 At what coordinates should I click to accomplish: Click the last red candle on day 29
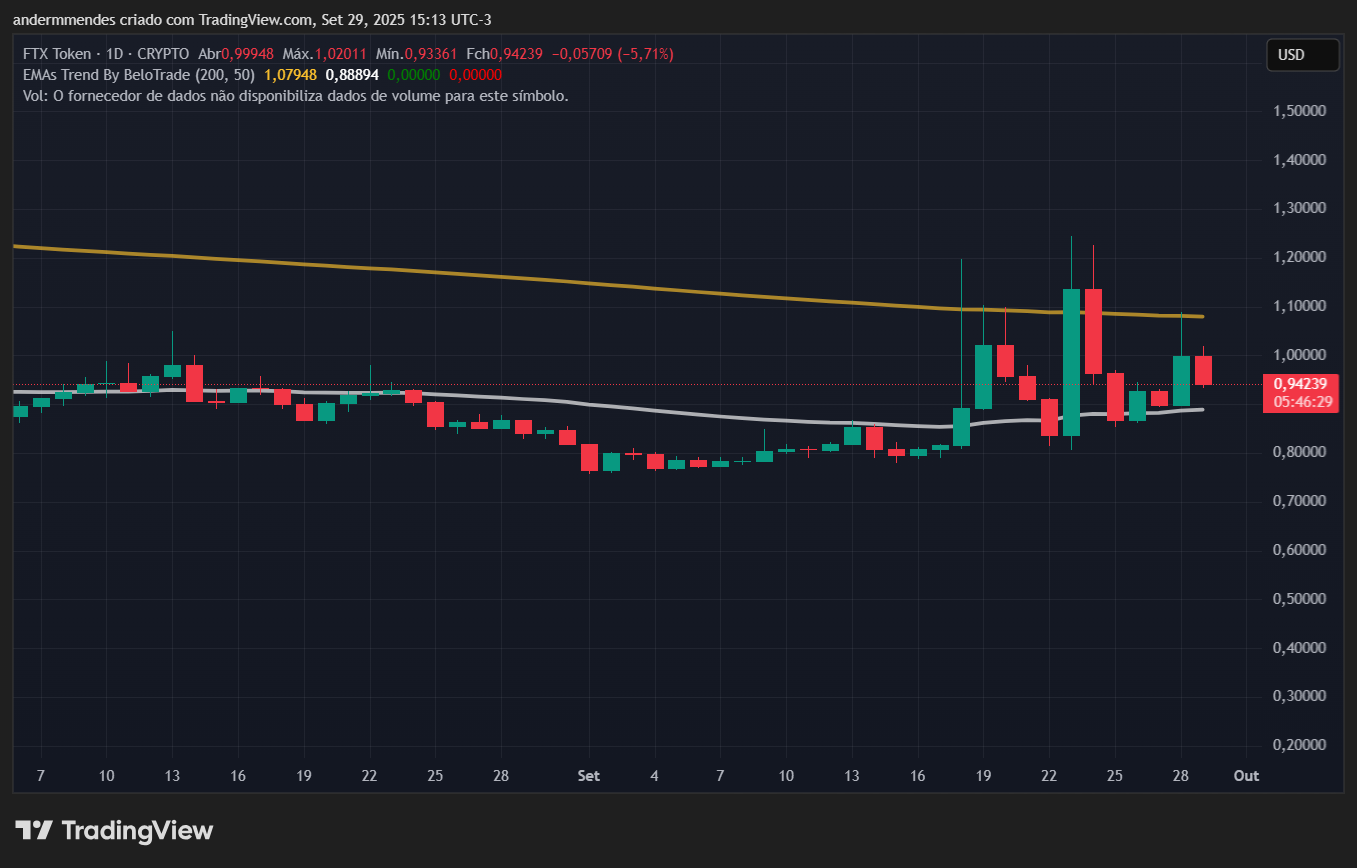pos(1203,370)
